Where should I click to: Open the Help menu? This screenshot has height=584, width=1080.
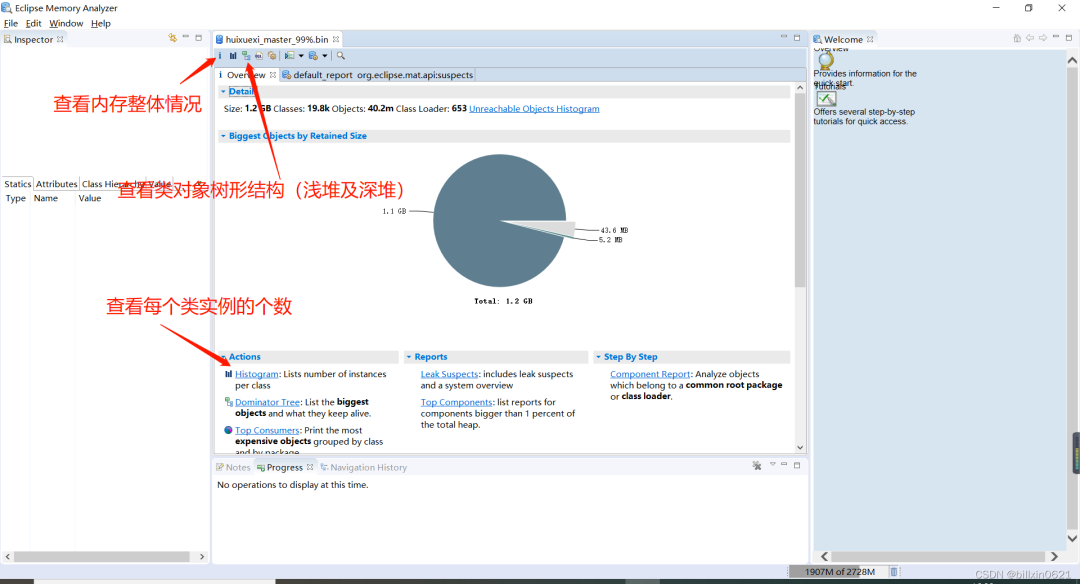tap(101, 23)
